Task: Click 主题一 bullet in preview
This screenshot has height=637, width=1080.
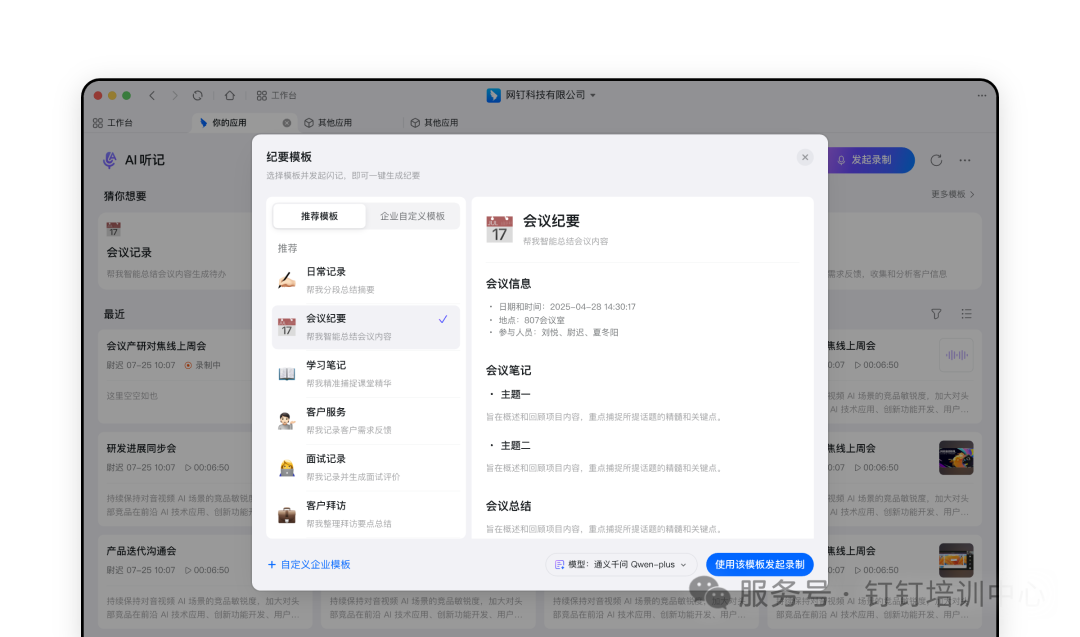Action: tap(510, 395)
